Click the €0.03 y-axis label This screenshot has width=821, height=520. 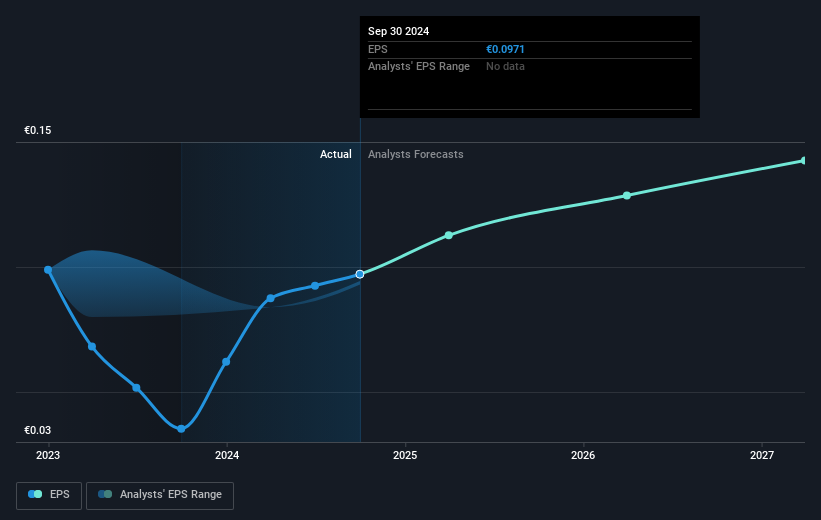click(x=38, y=430)
